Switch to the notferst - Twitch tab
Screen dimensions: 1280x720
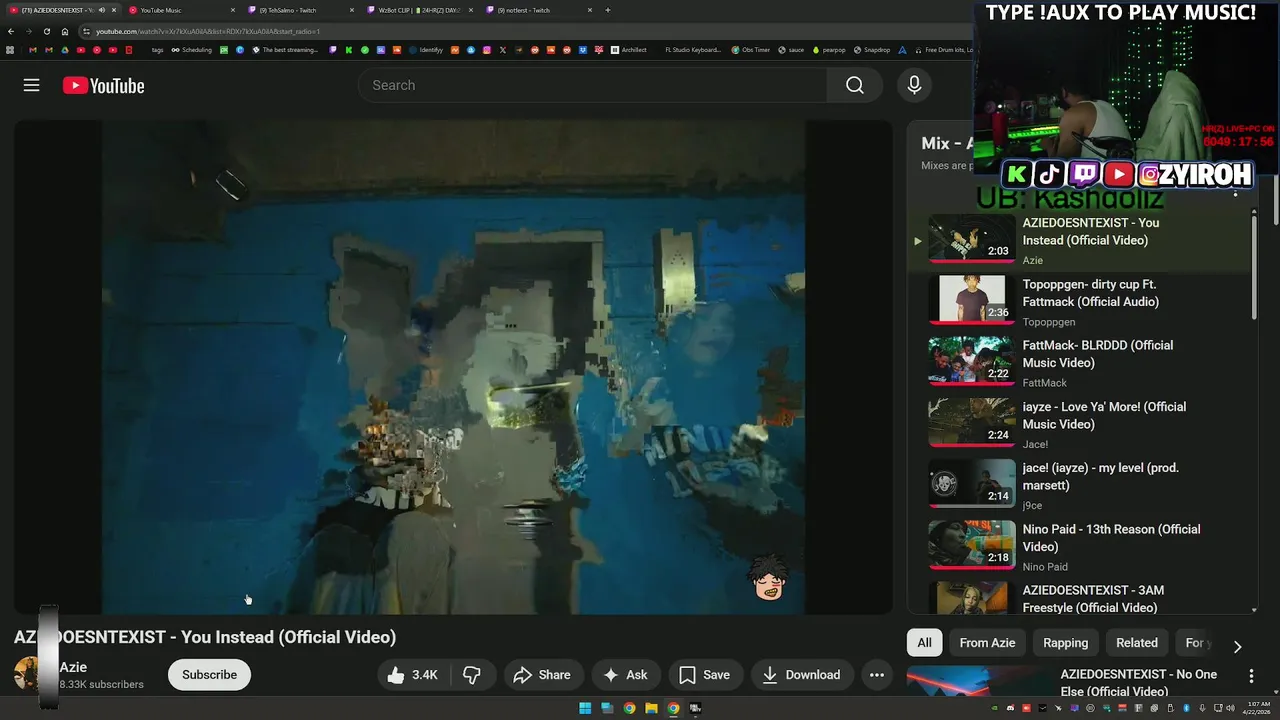[x=537, y=10]
